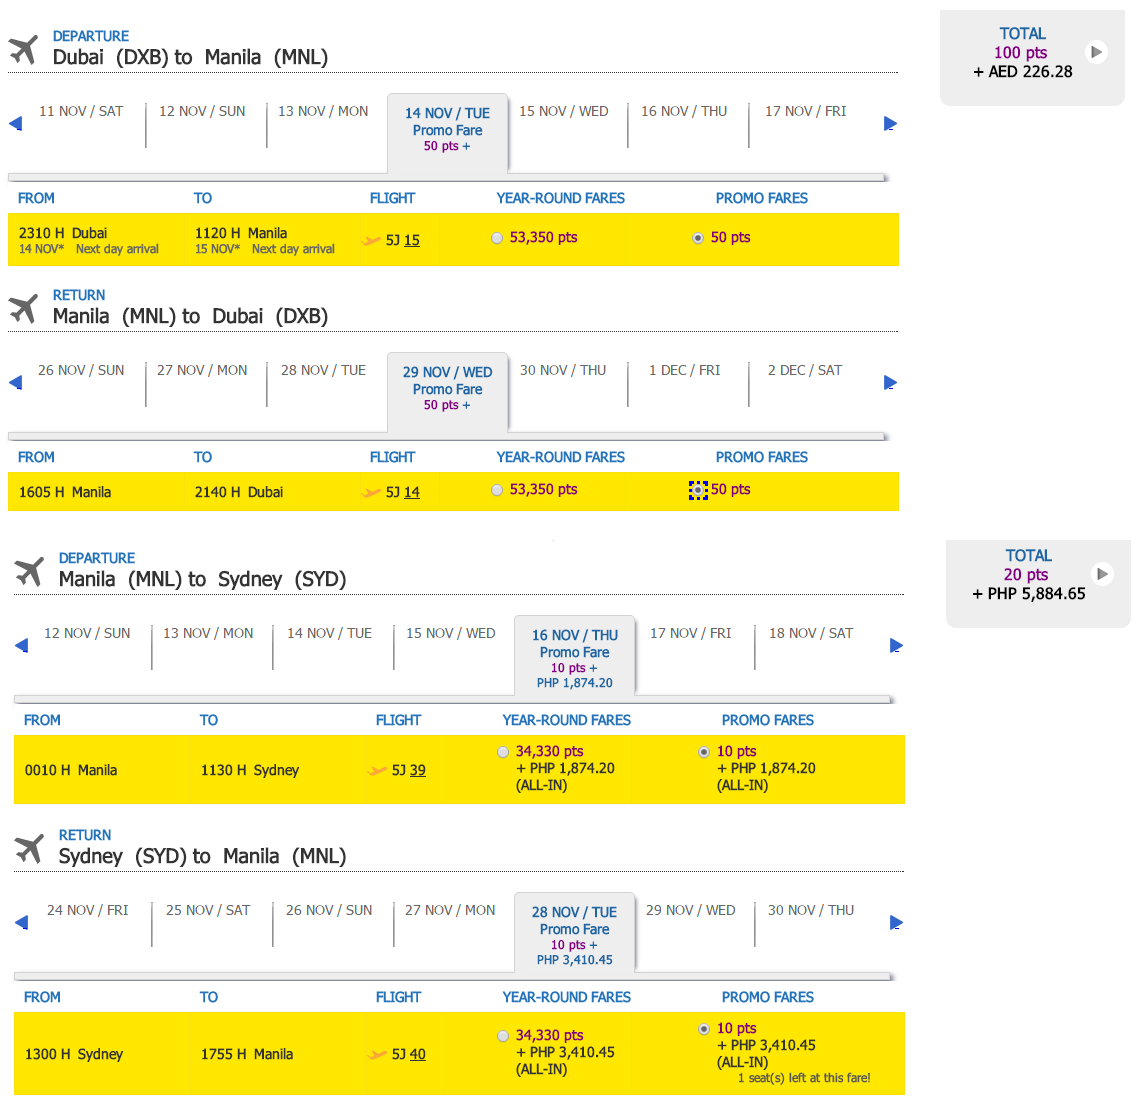This screenshot has height=1106, width=1138.
Task: Click the airplane icon beside Sydney to Manila heading
Action: click(29, 848)
